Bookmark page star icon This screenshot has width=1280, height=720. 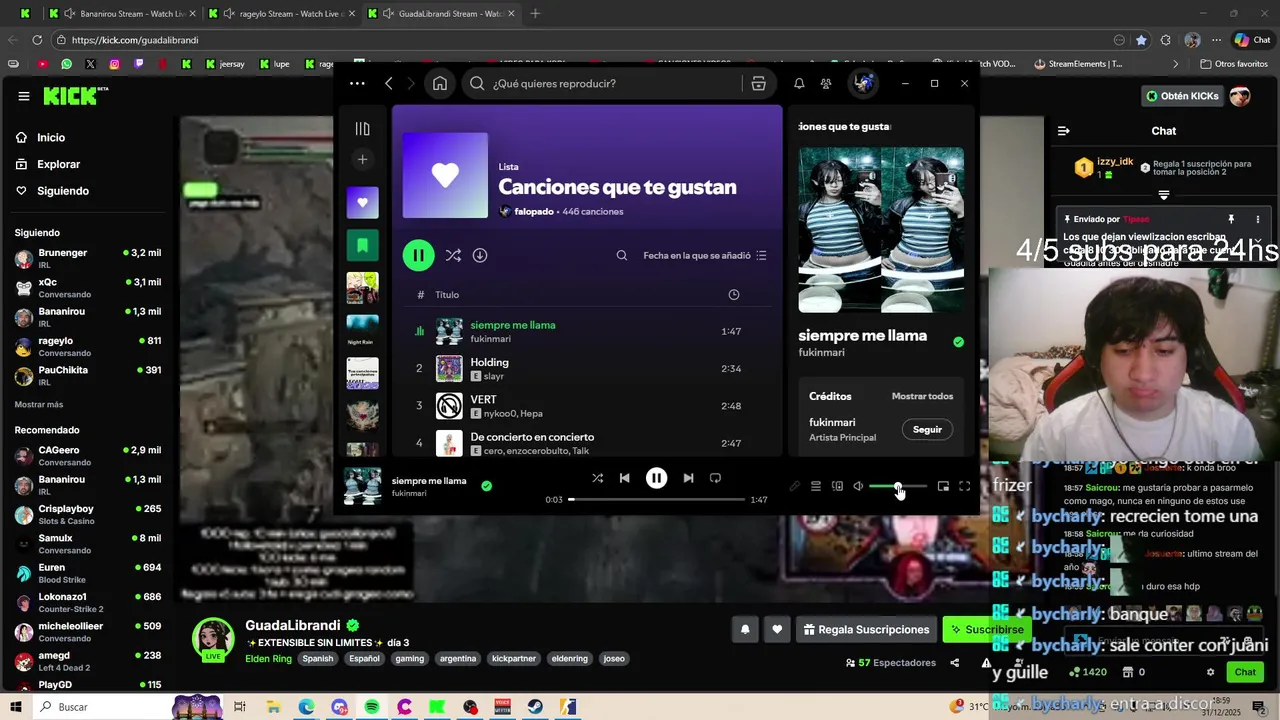point(1141,40)
